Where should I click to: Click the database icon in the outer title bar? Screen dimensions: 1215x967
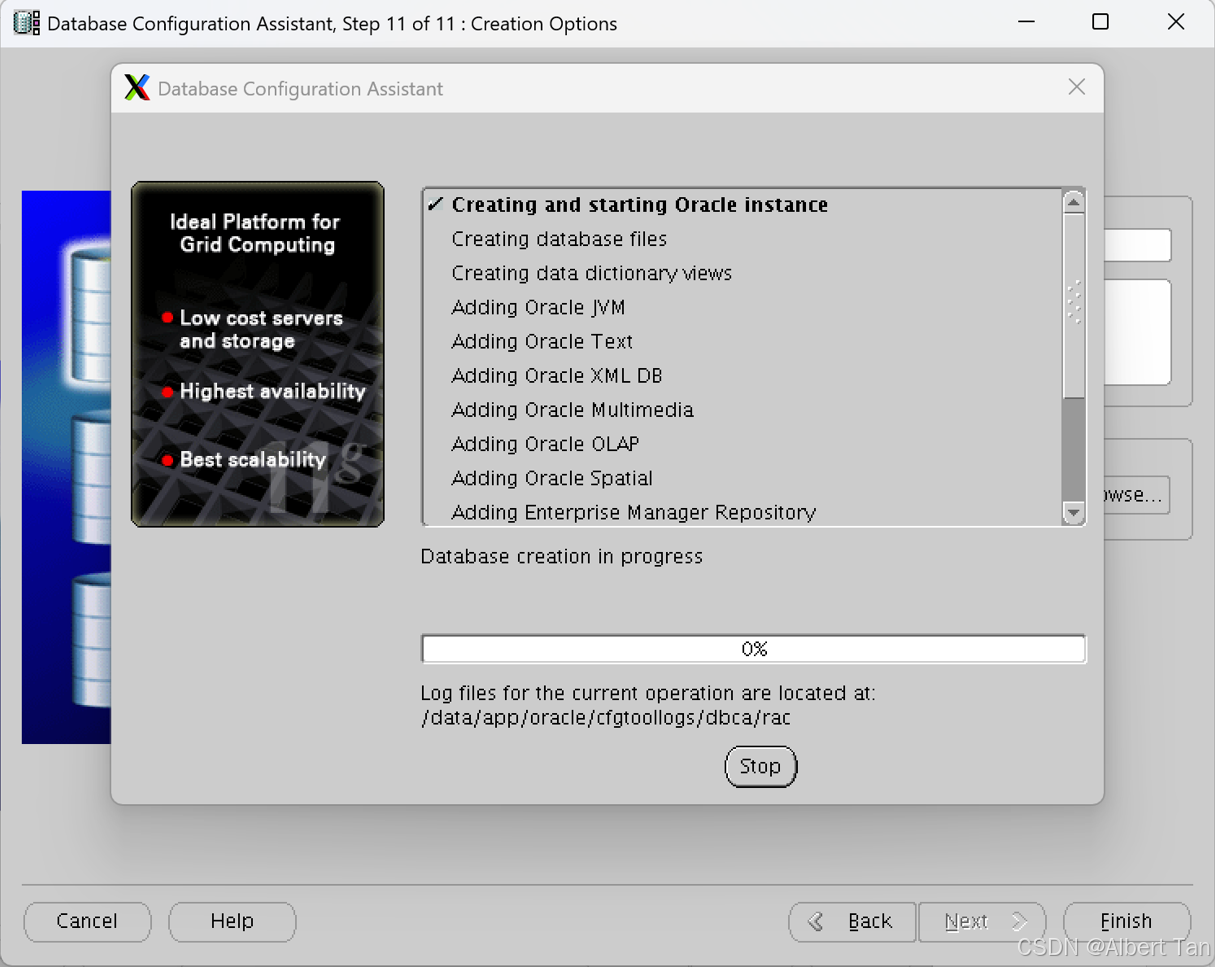pyautogui.click(x=27, y=23)
